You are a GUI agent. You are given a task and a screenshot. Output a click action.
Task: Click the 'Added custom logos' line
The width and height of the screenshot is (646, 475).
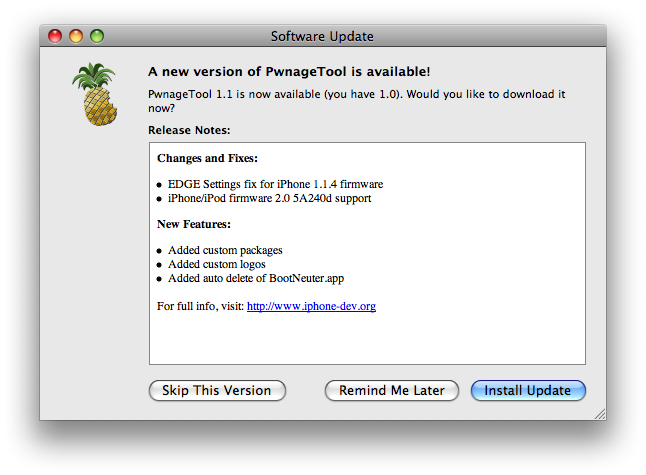click(216, 264)
